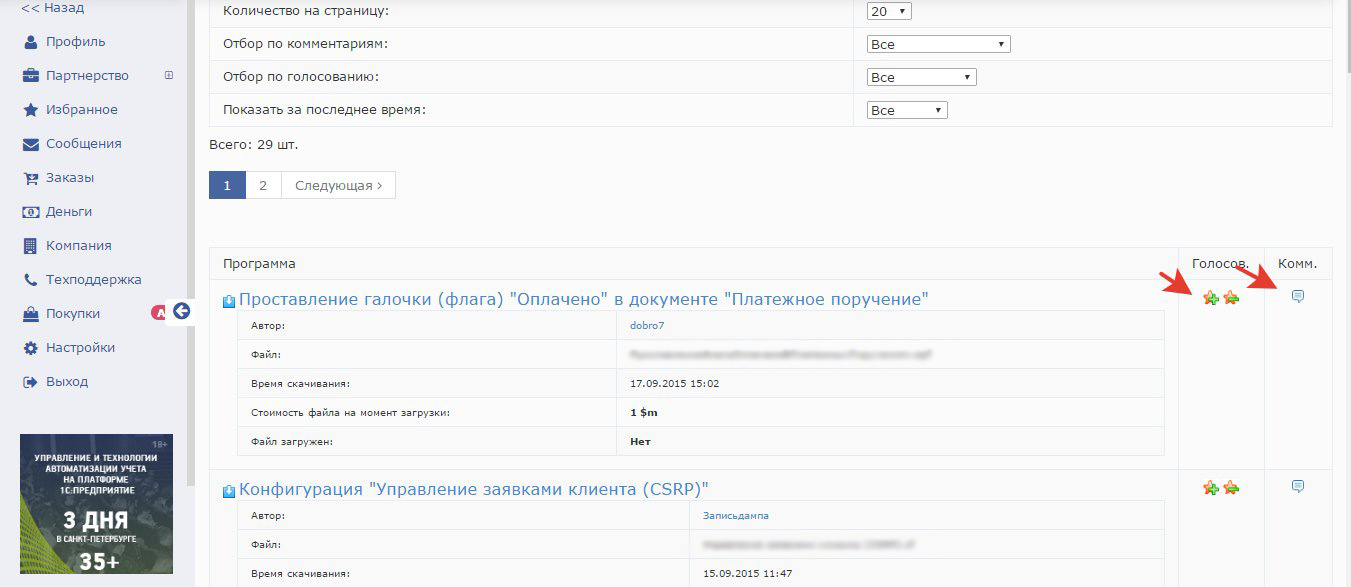Click the "Следующая" pagination button
The width and height of the screenshot is (1351, 587).
pos(339,185)
